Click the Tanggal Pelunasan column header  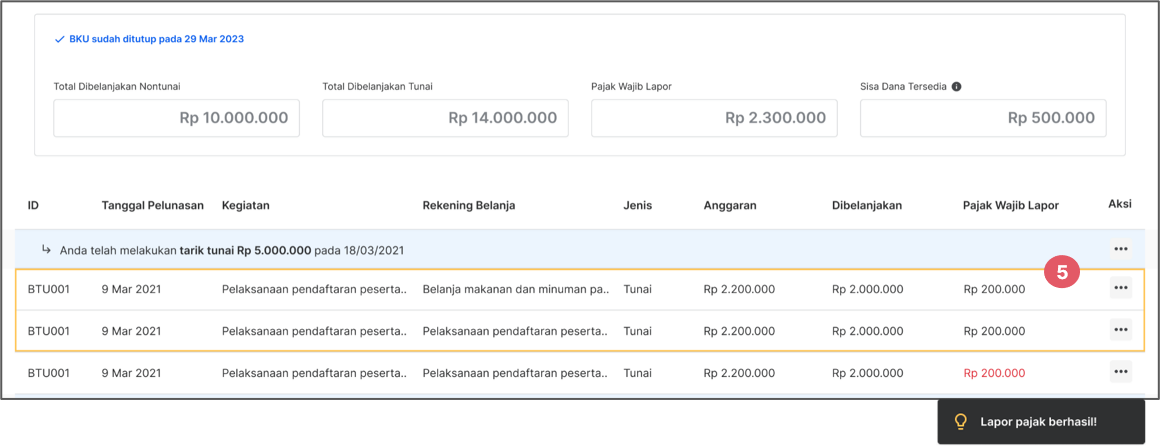coord(152,206)
